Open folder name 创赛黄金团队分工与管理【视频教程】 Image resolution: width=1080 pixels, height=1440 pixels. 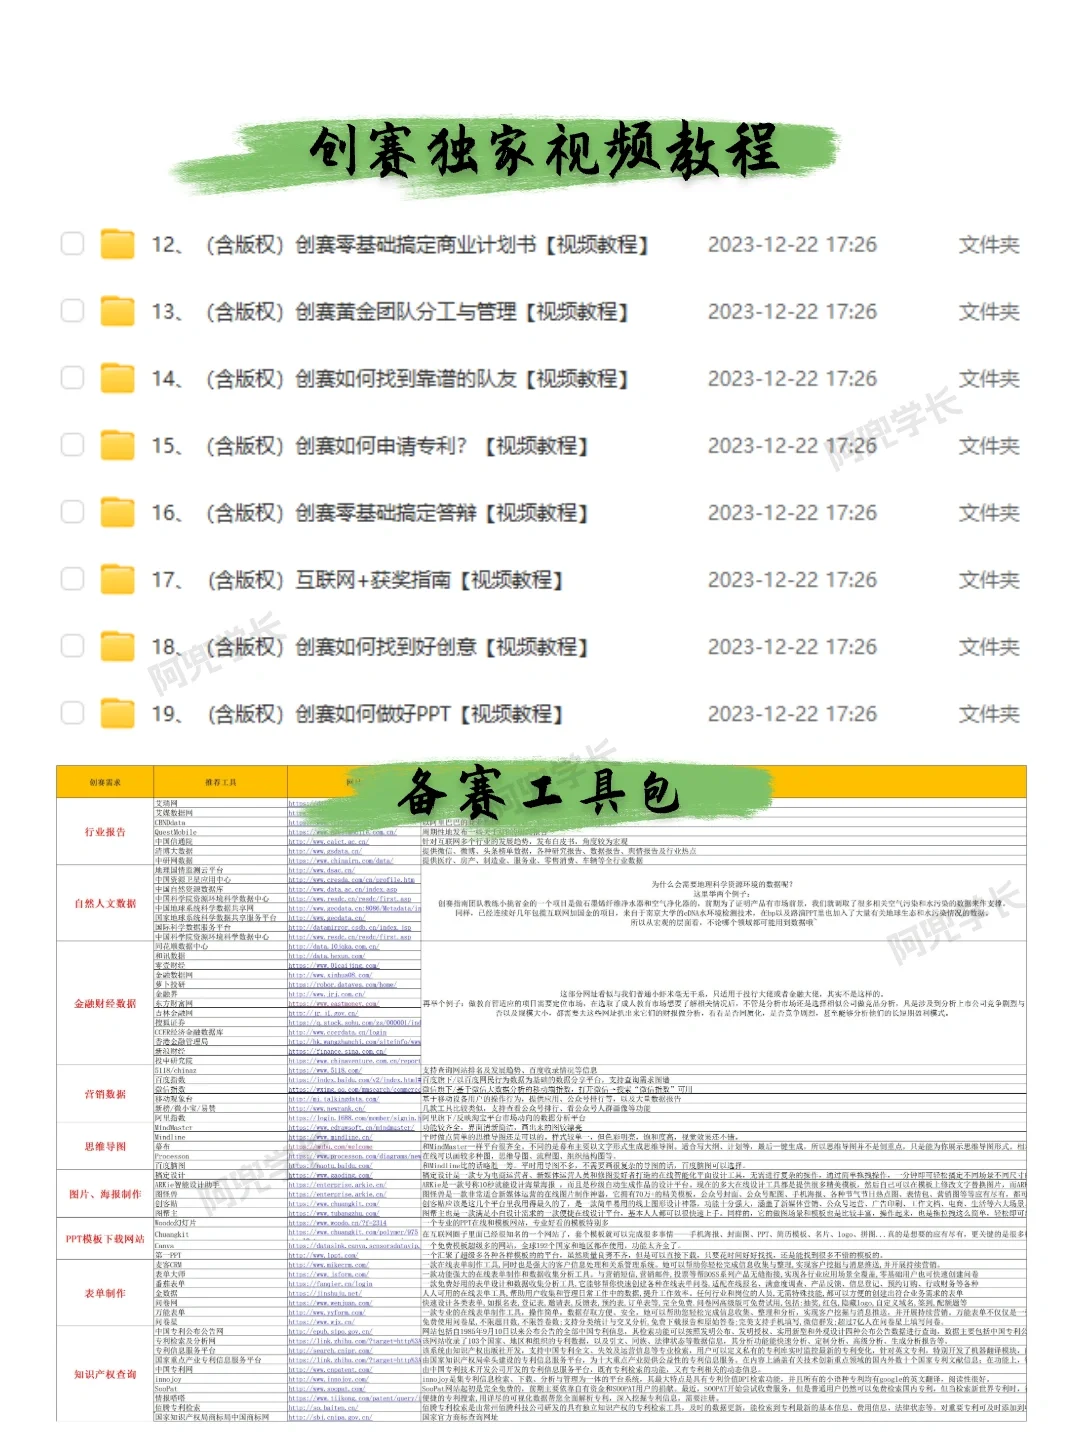click(x=462, y=312)
